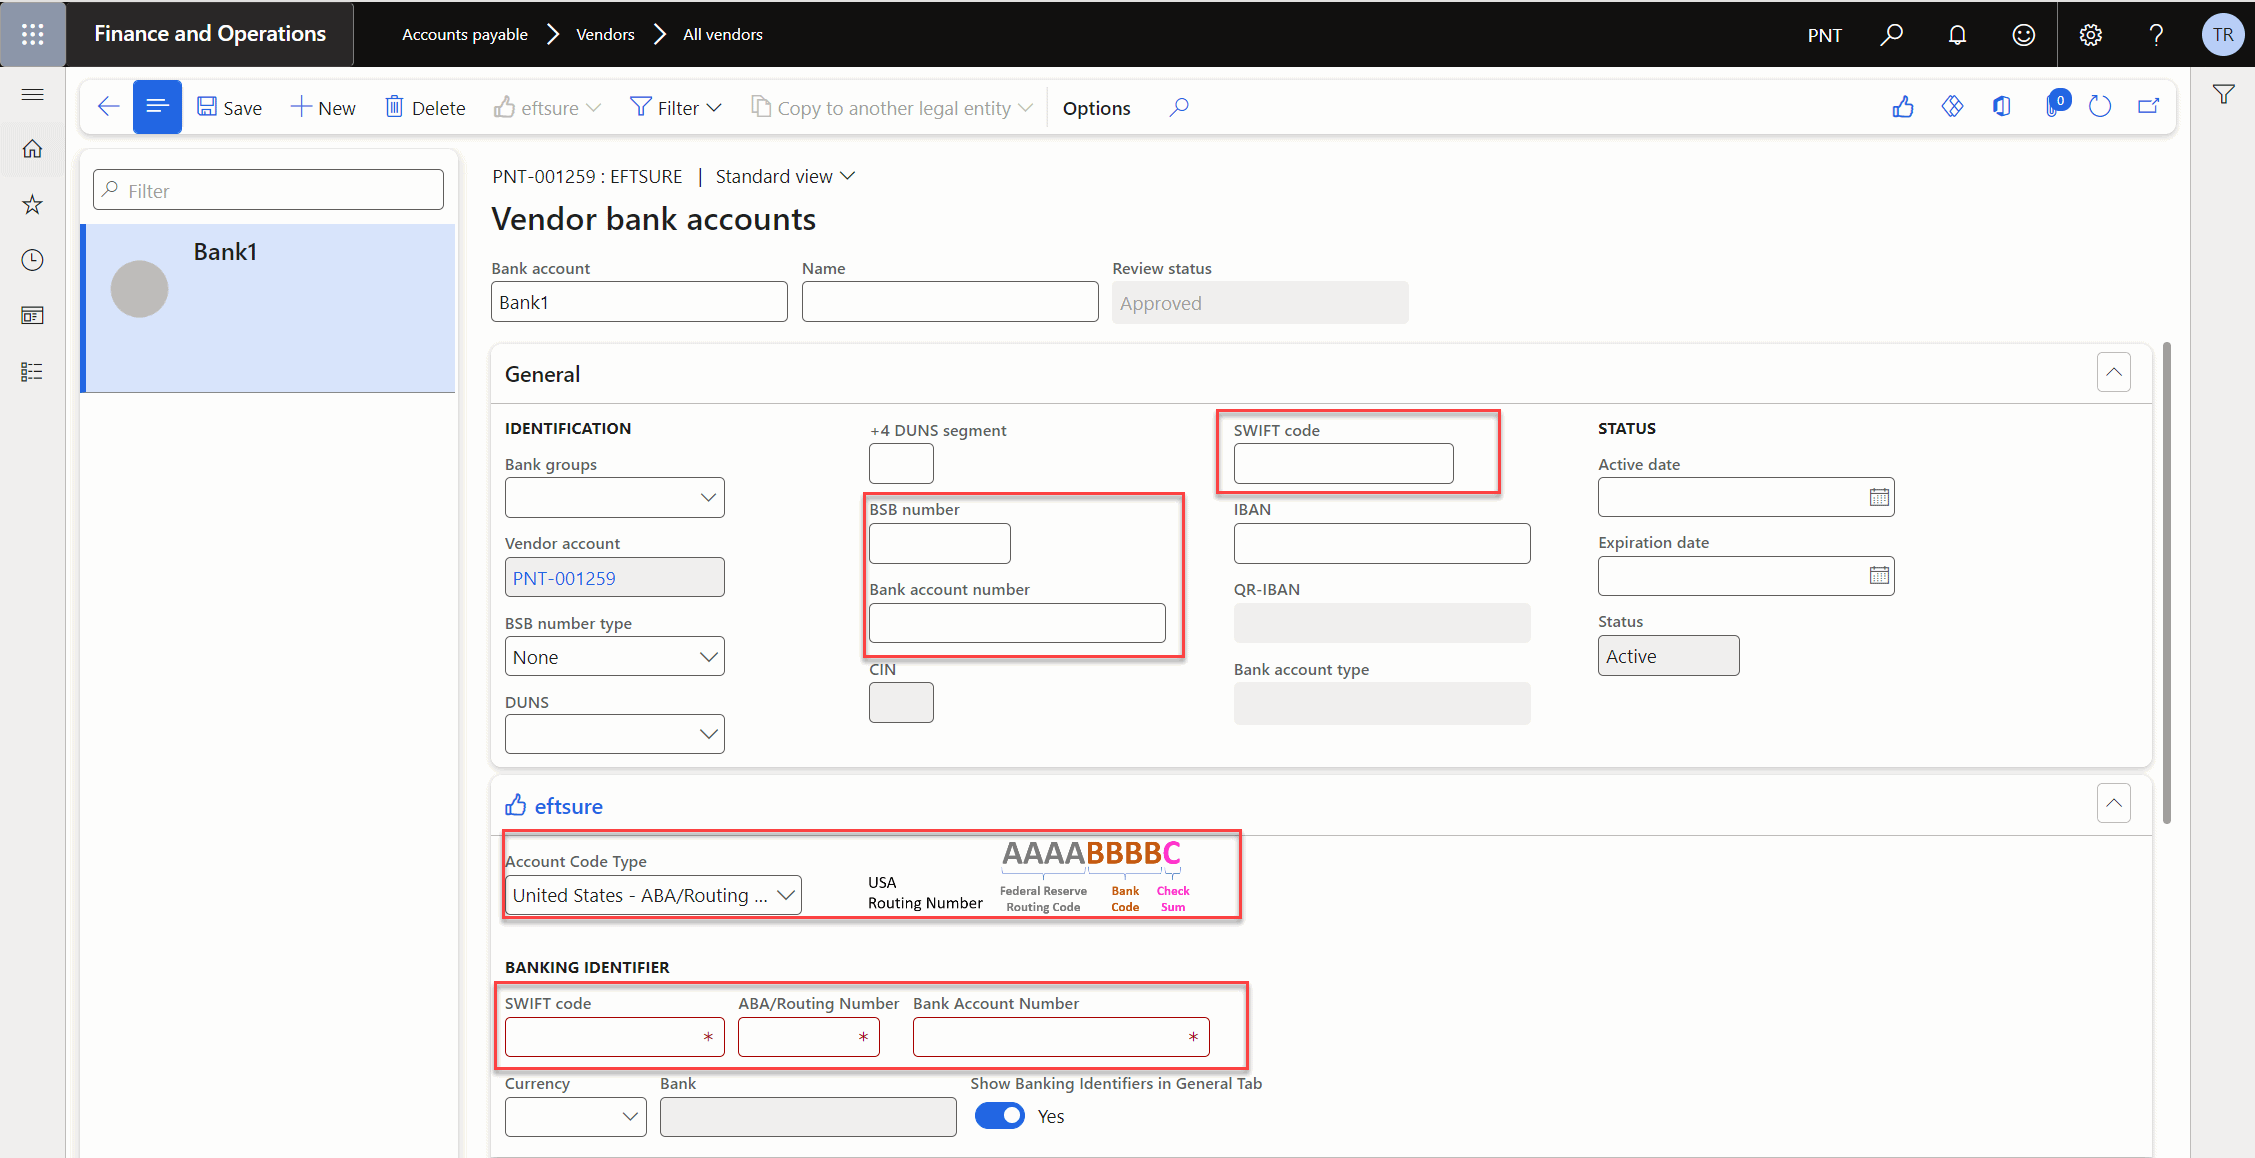Viewport: 2255px width, 1158px height.
Task: Open Expiration date calendar picker
Action: click(1879, 576)
